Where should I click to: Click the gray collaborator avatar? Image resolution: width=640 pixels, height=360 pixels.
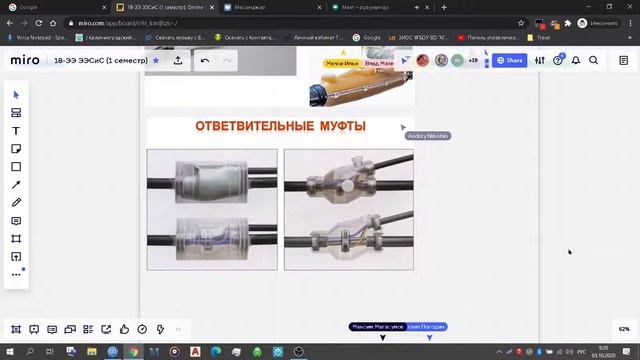tap(441, 60)
